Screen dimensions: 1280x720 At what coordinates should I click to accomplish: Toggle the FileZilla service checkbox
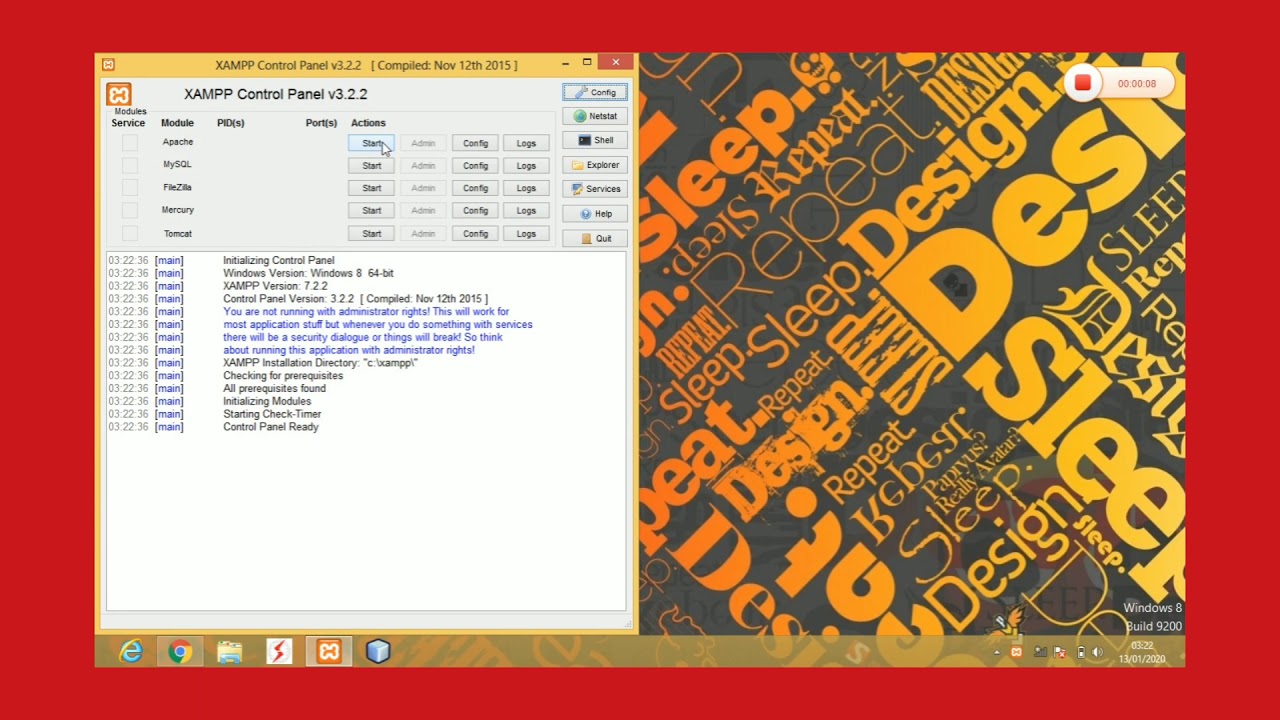[130, 188]
